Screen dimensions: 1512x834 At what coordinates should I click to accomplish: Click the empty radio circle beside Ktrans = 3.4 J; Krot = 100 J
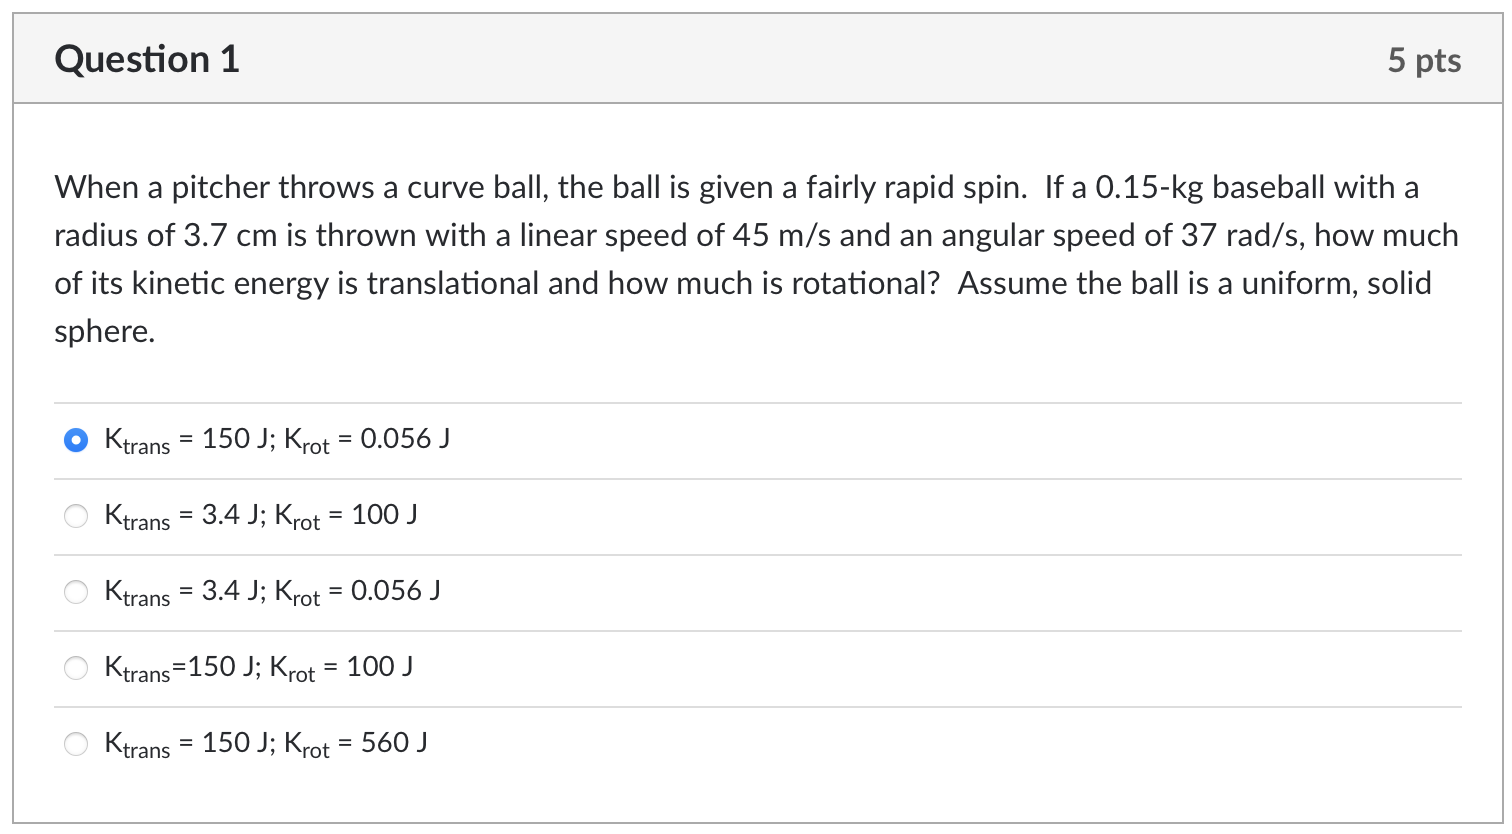coord(76,516)
